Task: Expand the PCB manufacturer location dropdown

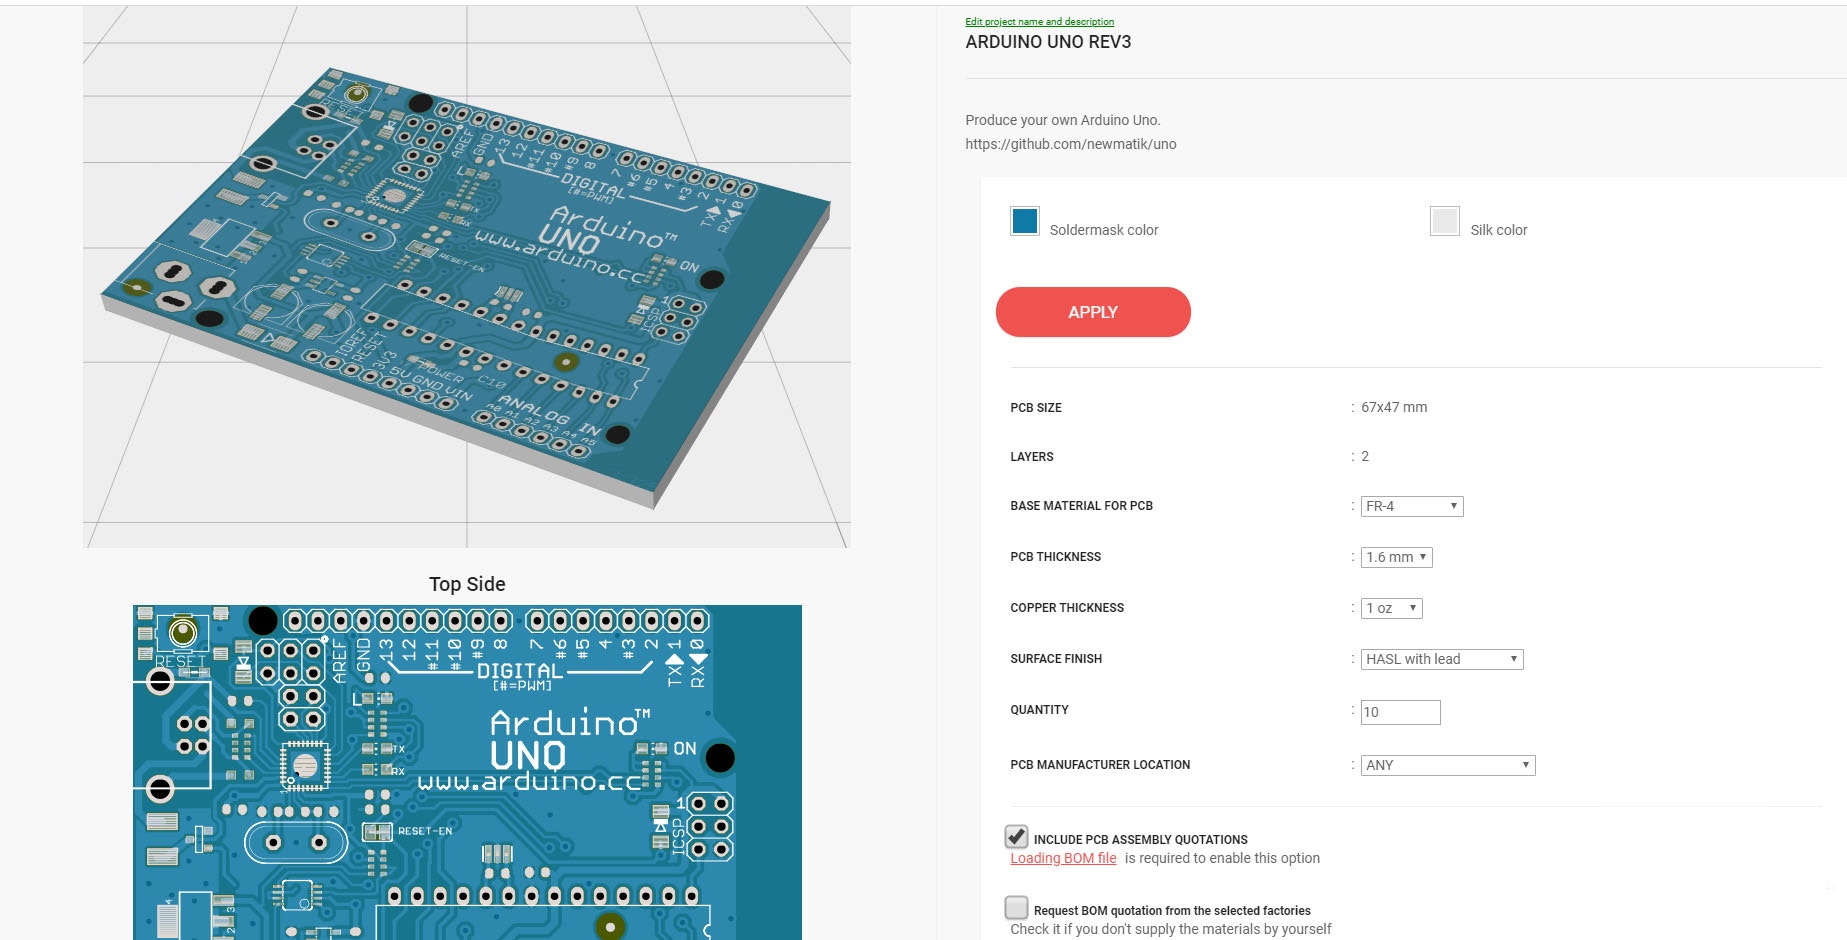Action: (1447, 765)
